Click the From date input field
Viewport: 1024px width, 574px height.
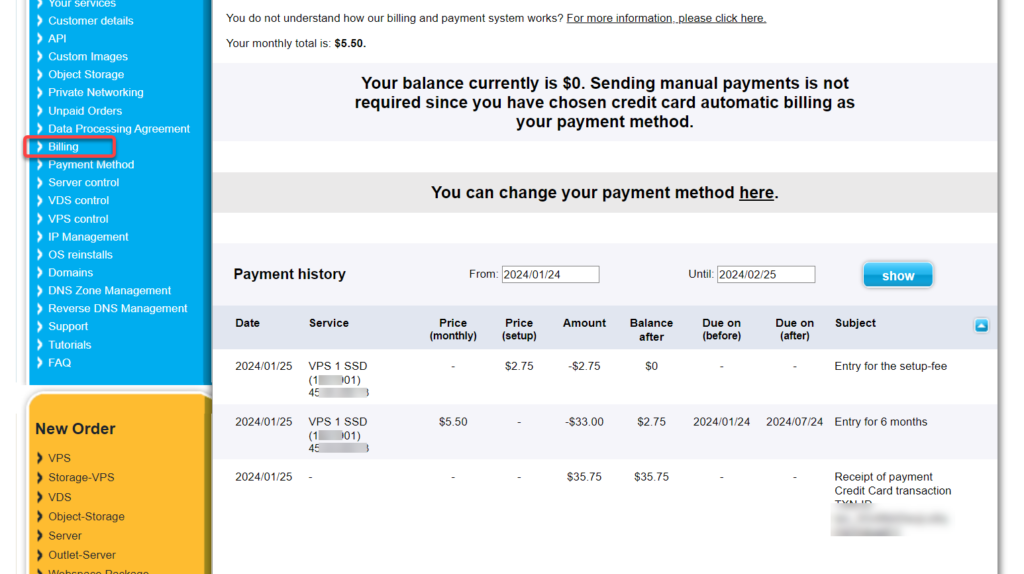click(550, 275)
